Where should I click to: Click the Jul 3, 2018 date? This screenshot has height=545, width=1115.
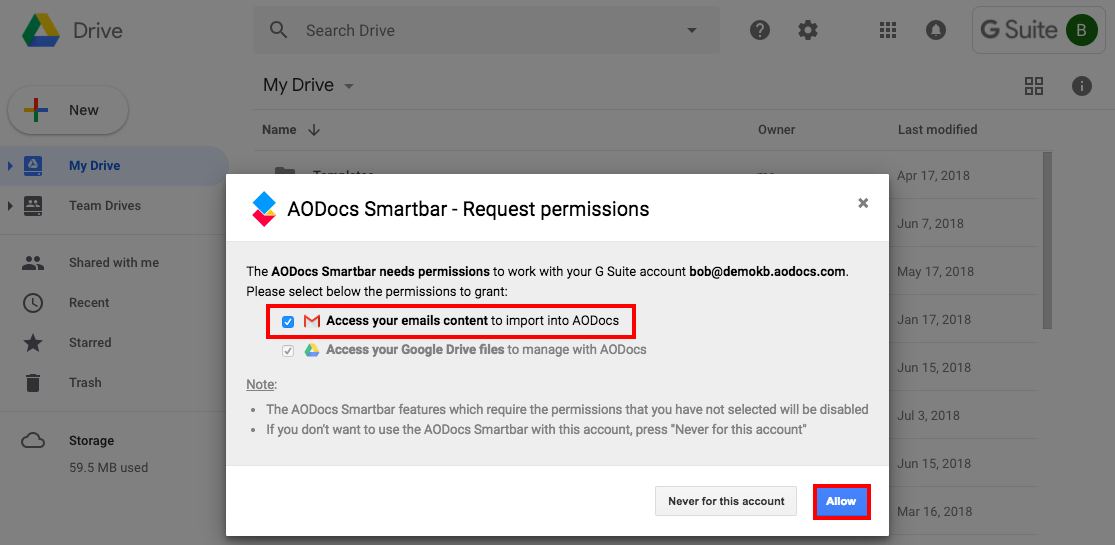tap(929, 416)
